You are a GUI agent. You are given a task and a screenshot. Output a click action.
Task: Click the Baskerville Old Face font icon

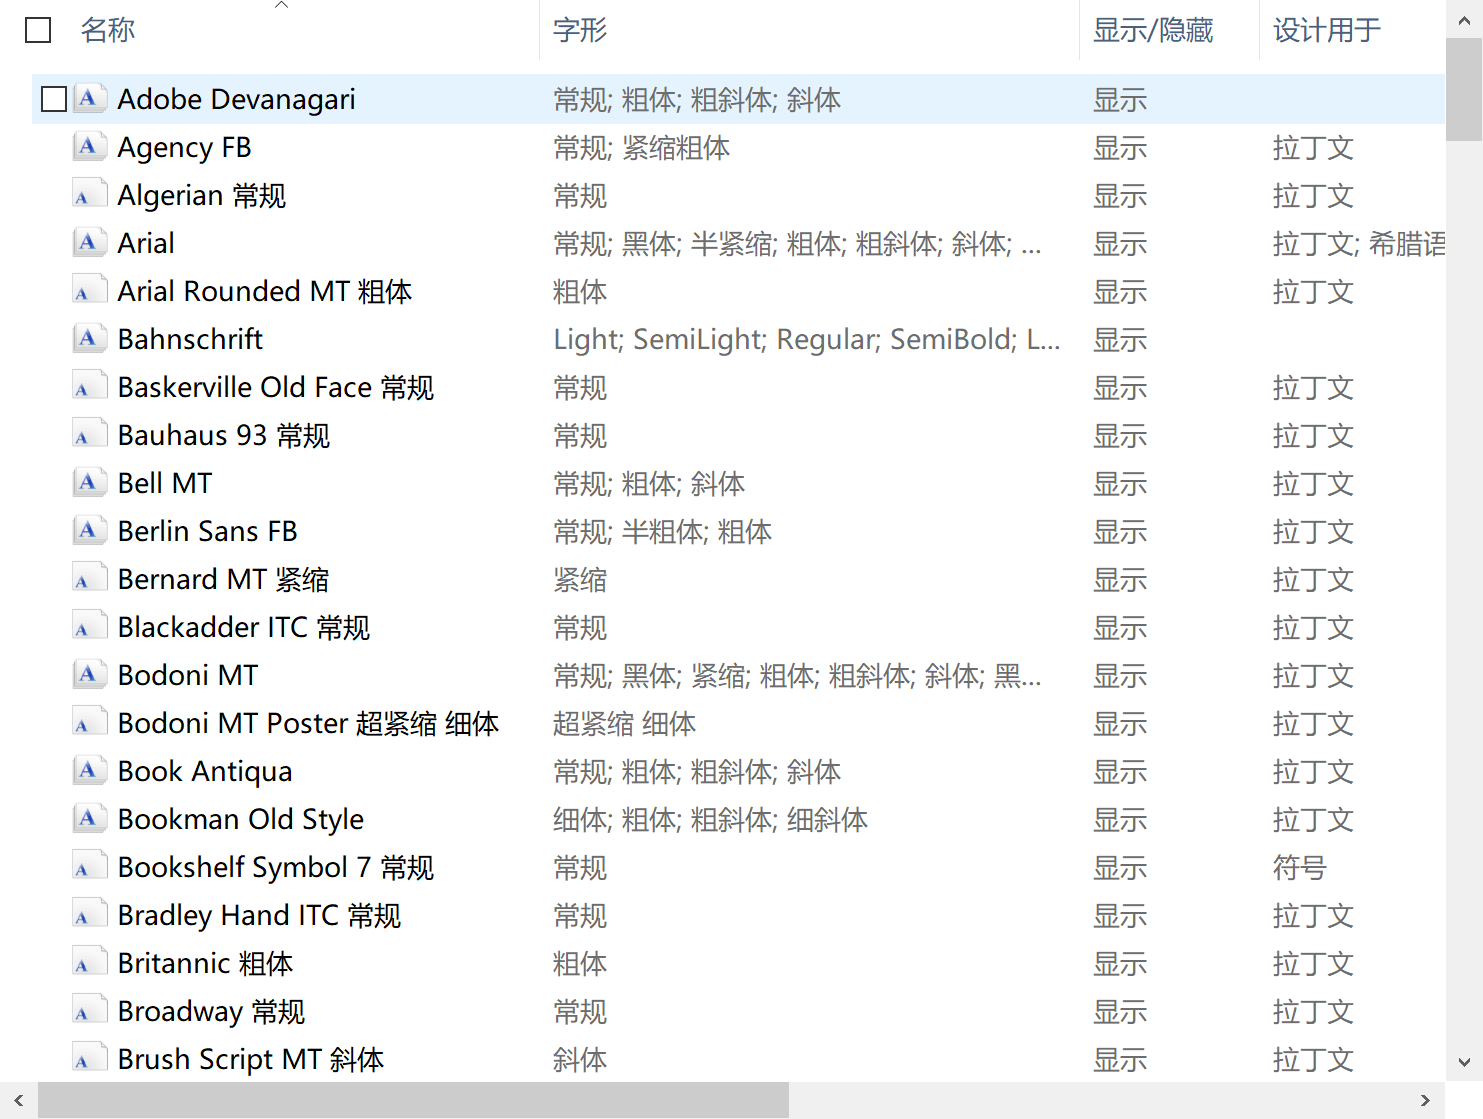pyautogui.click(x=90, y=387)
